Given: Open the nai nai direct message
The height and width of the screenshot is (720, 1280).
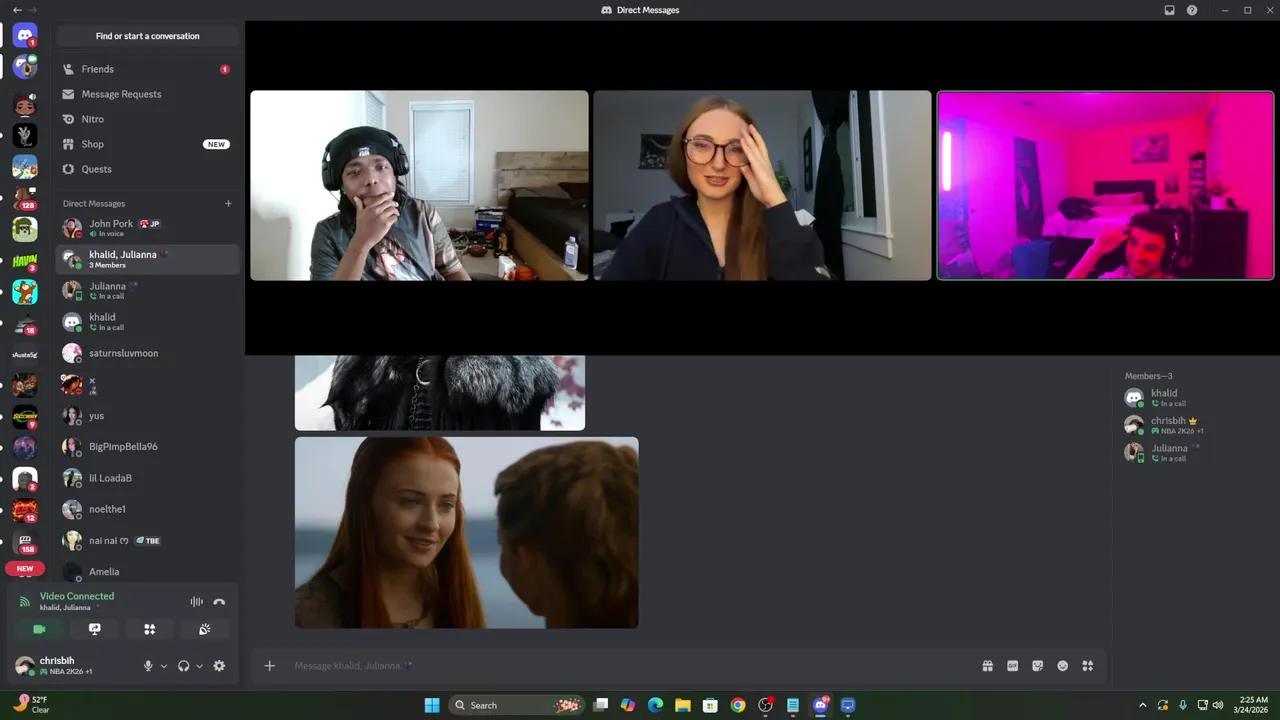Looking at the screenshot, I should coord(147,541).
